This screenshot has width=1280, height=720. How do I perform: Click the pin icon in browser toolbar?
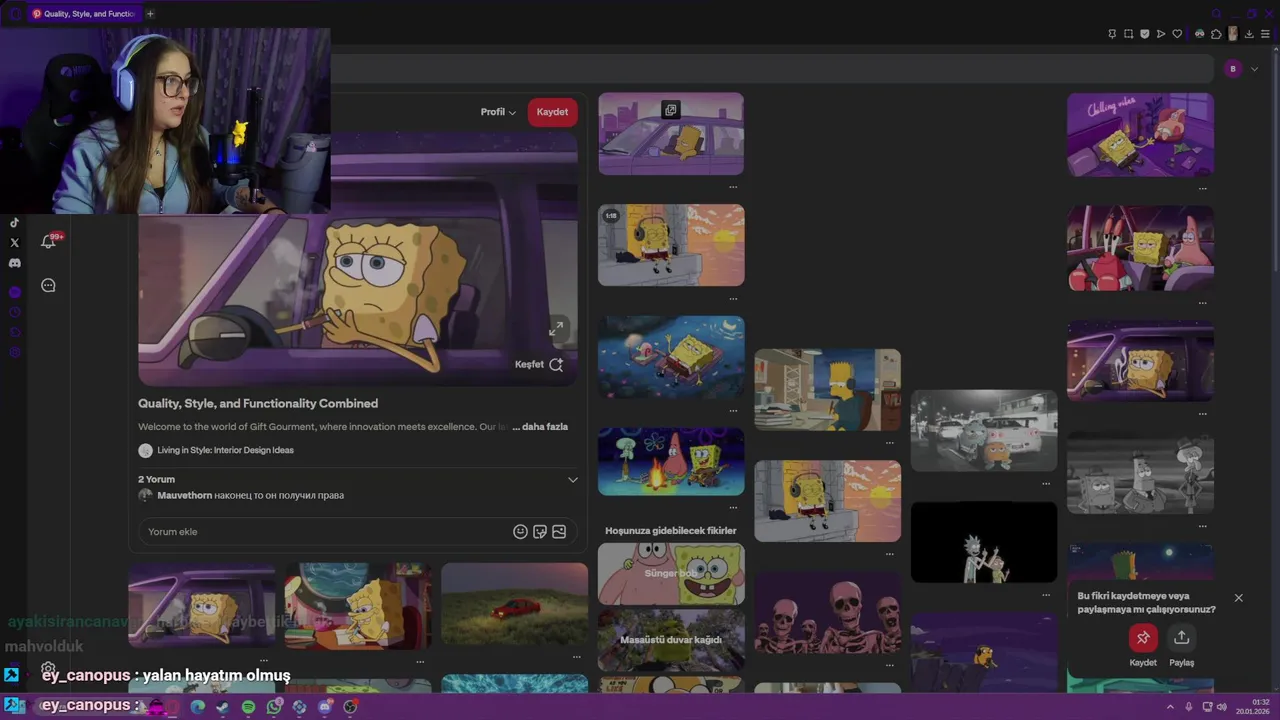tap(1112, 34)
